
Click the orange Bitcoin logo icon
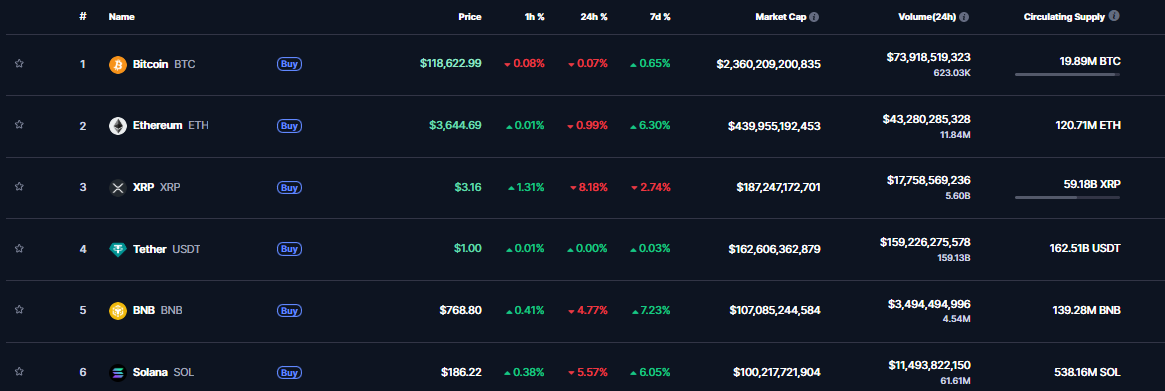click(117, 65)
